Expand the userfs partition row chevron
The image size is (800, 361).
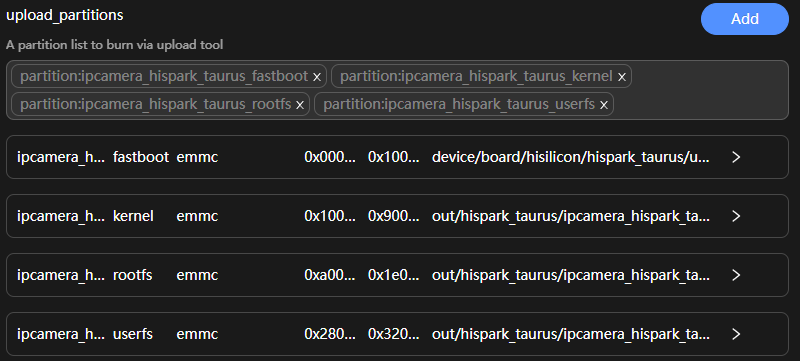[x=736, y=334]
